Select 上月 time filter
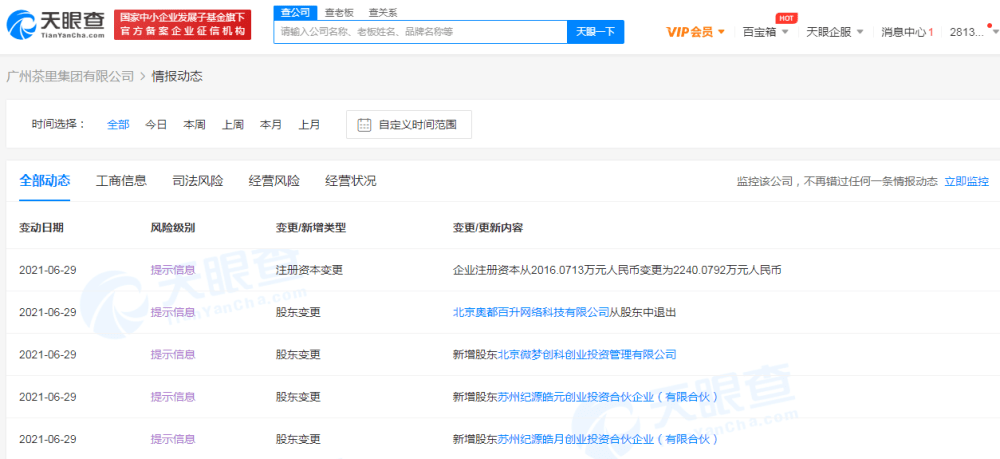The width and height of the screenshot is (1000, 459). [x=309, y=125]
